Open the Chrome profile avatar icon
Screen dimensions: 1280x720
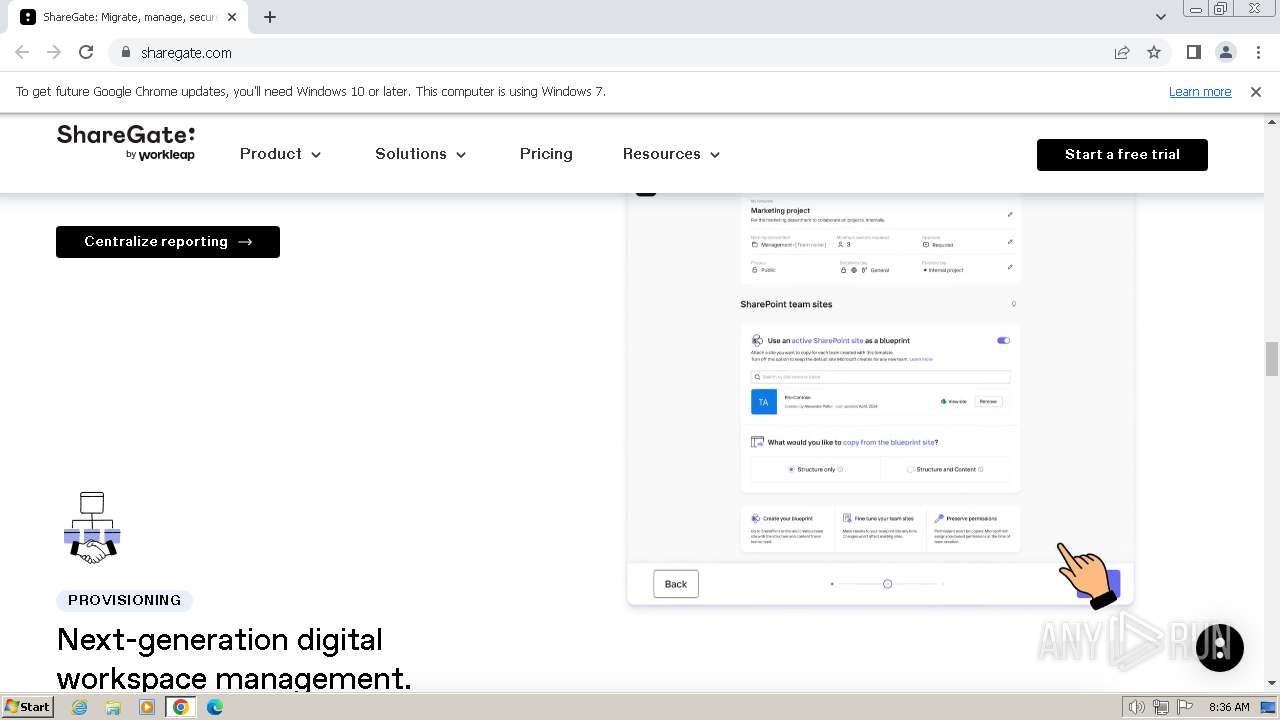(1225, 52)
